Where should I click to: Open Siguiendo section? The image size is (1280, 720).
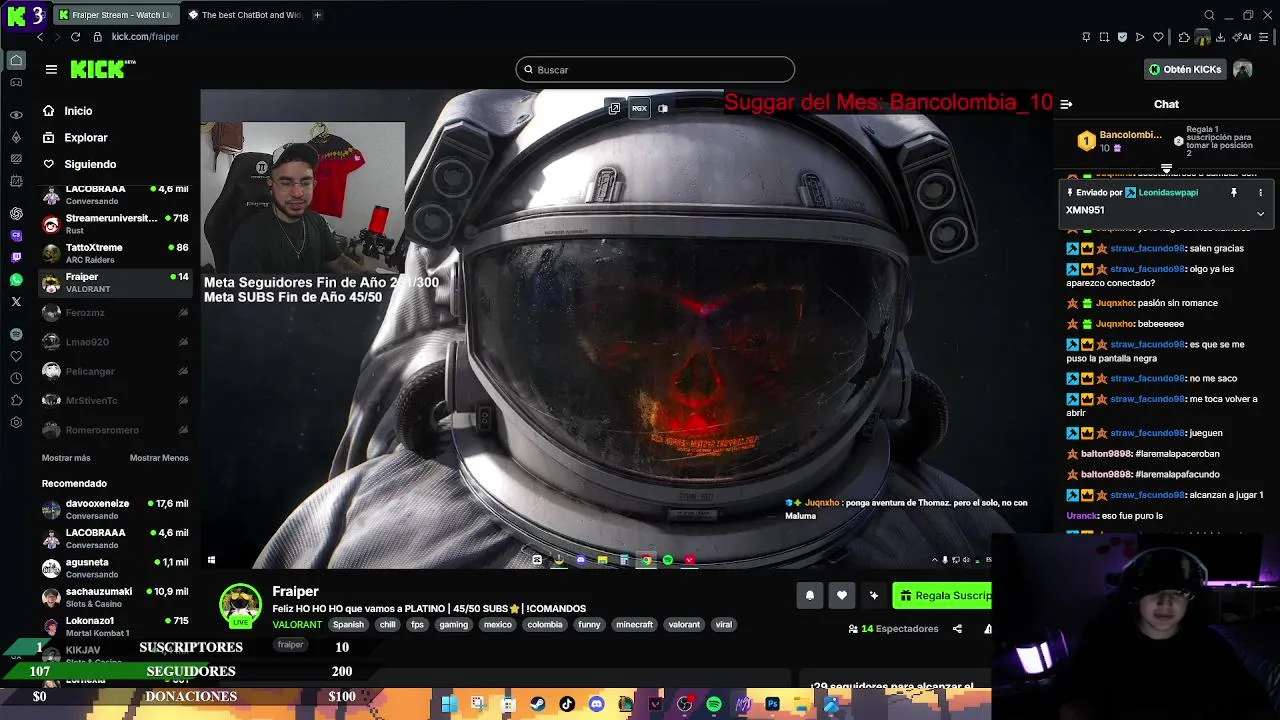coord(90,164)
